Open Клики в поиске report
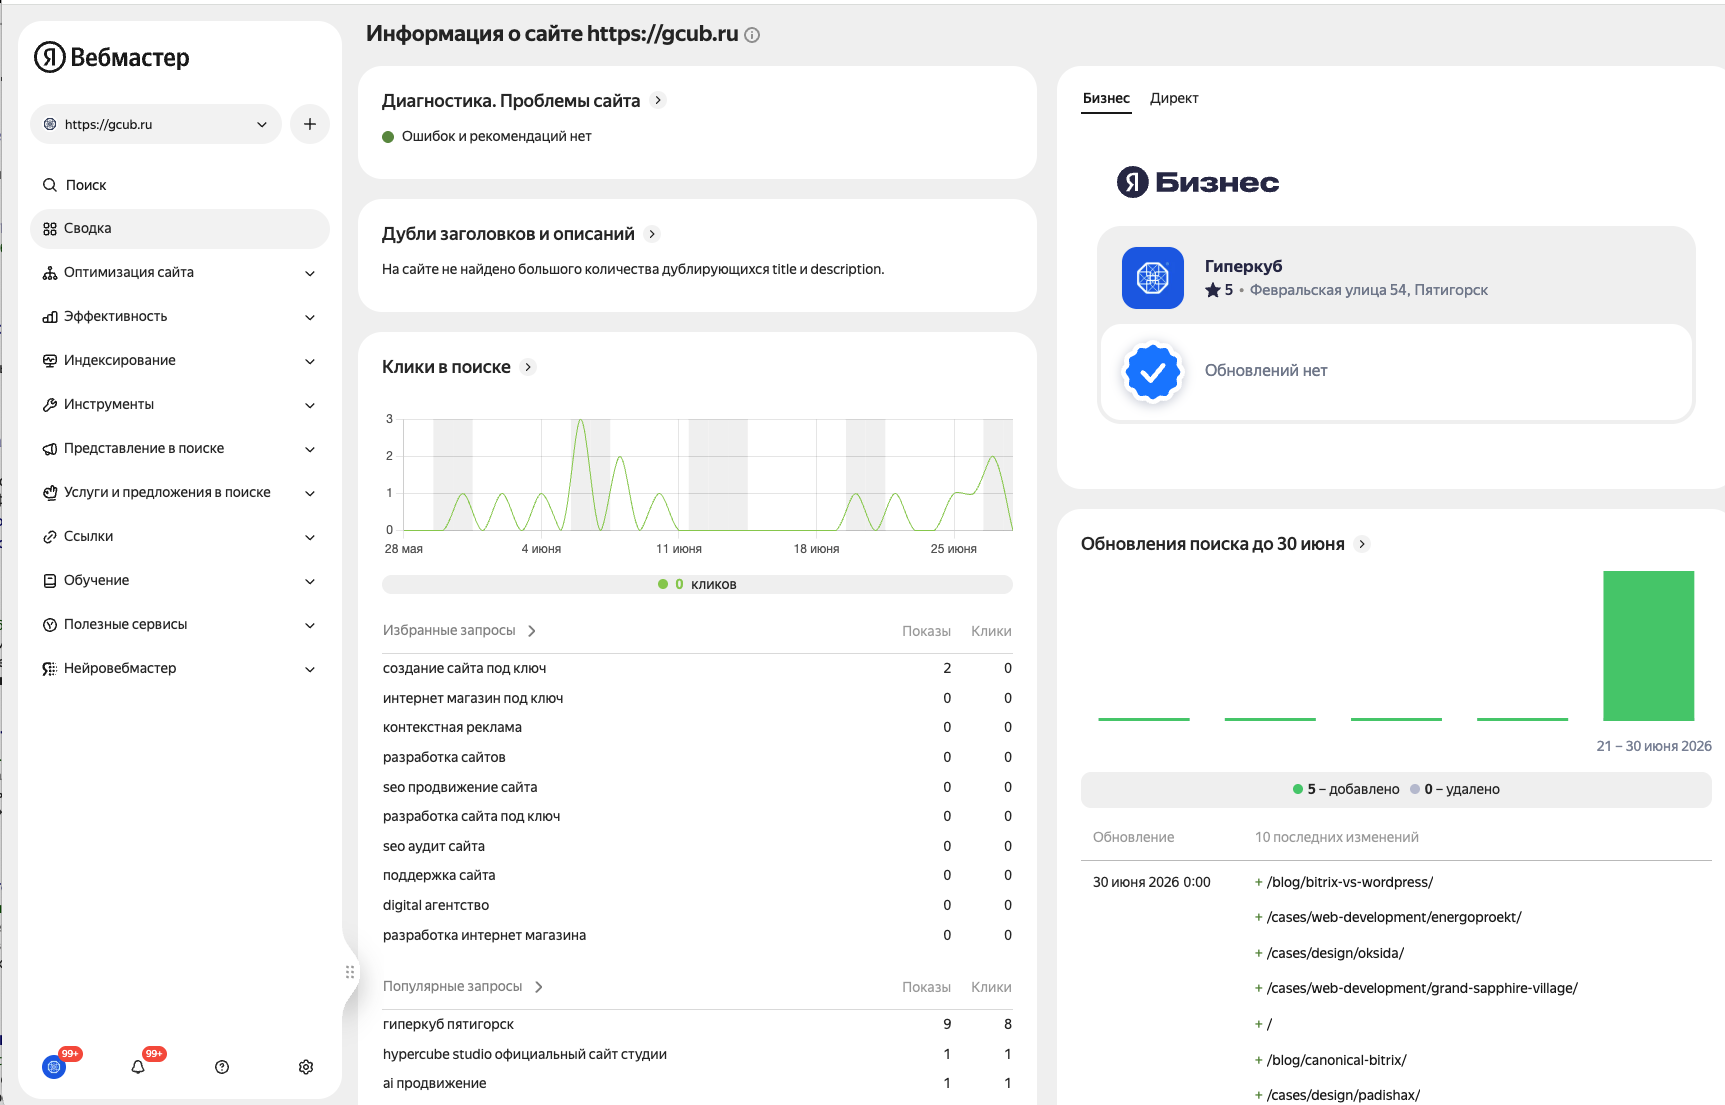The image size is (1725, 1105). point(446,367)
